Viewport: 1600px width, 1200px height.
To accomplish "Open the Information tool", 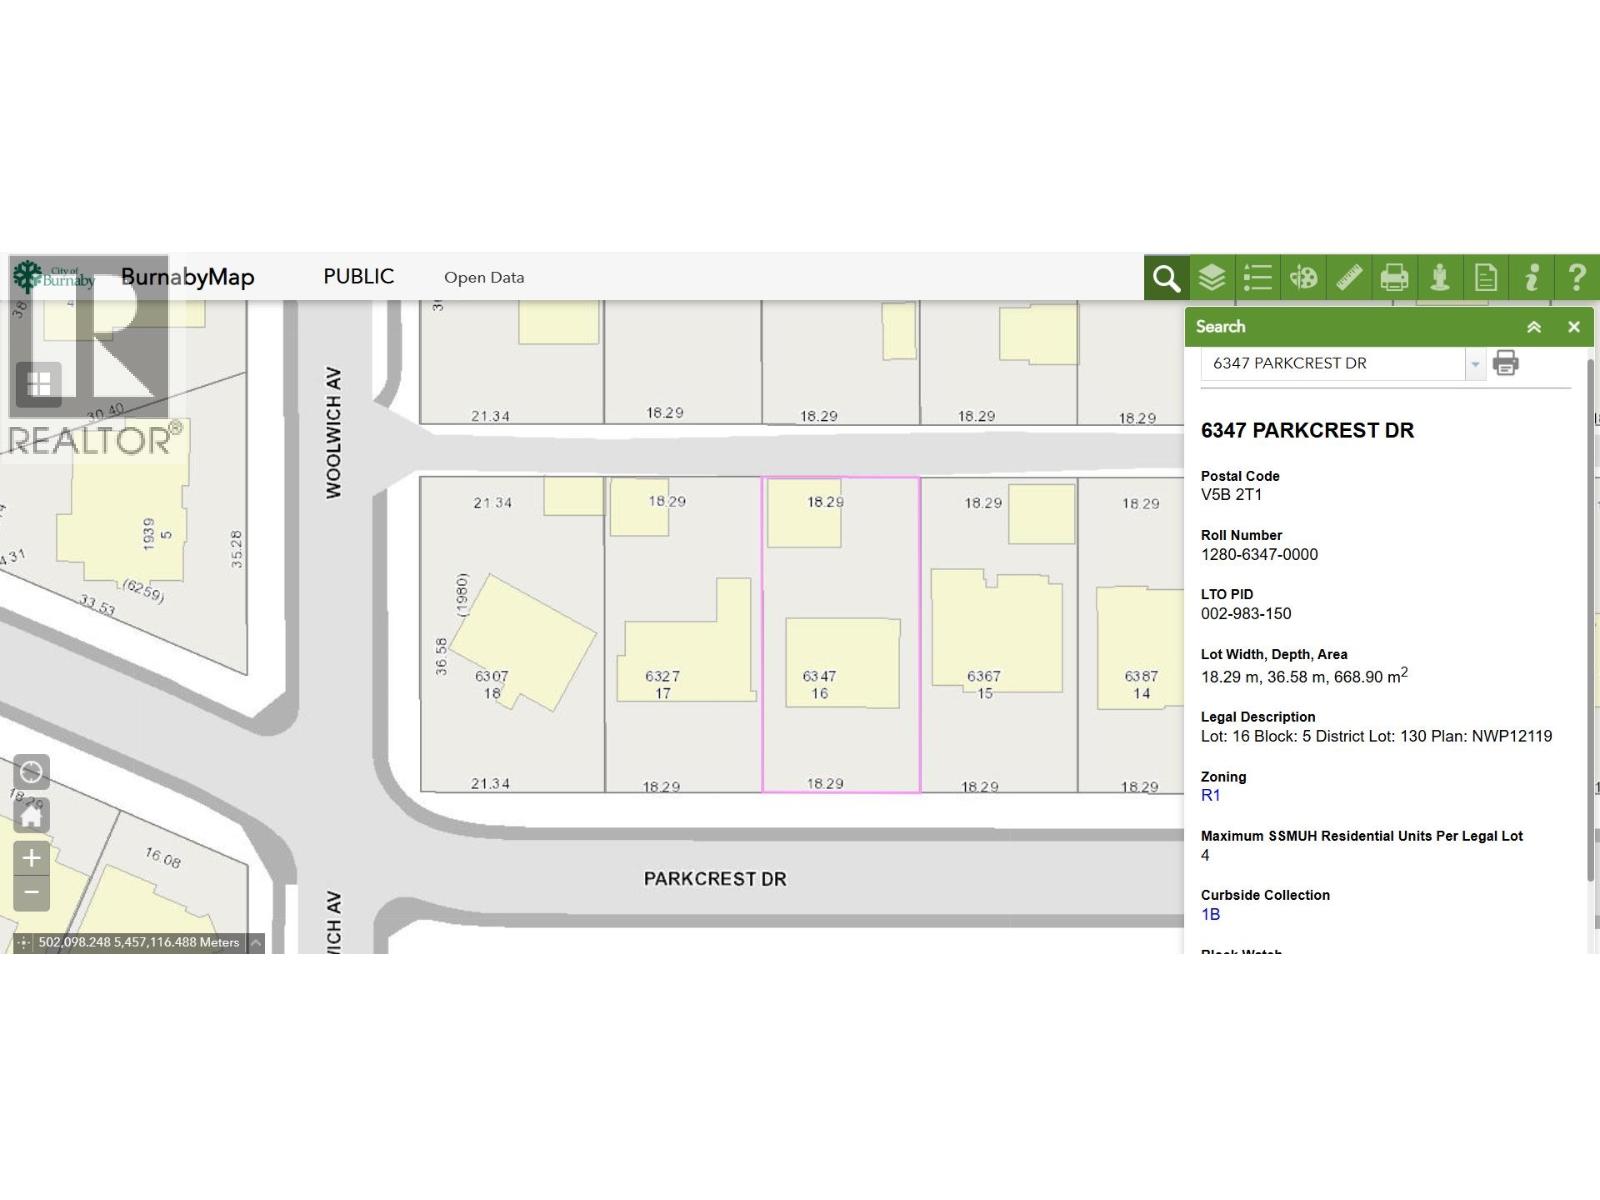I will [x=1532, y=277].
